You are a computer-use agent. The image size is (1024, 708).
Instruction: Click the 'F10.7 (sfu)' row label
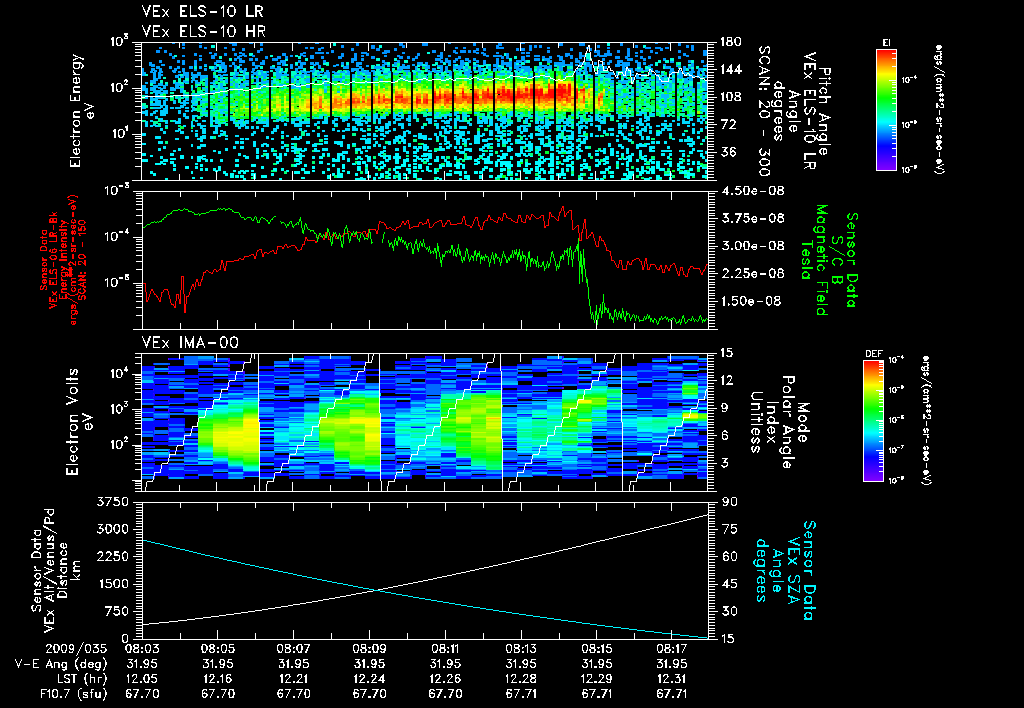click(73, 694)
